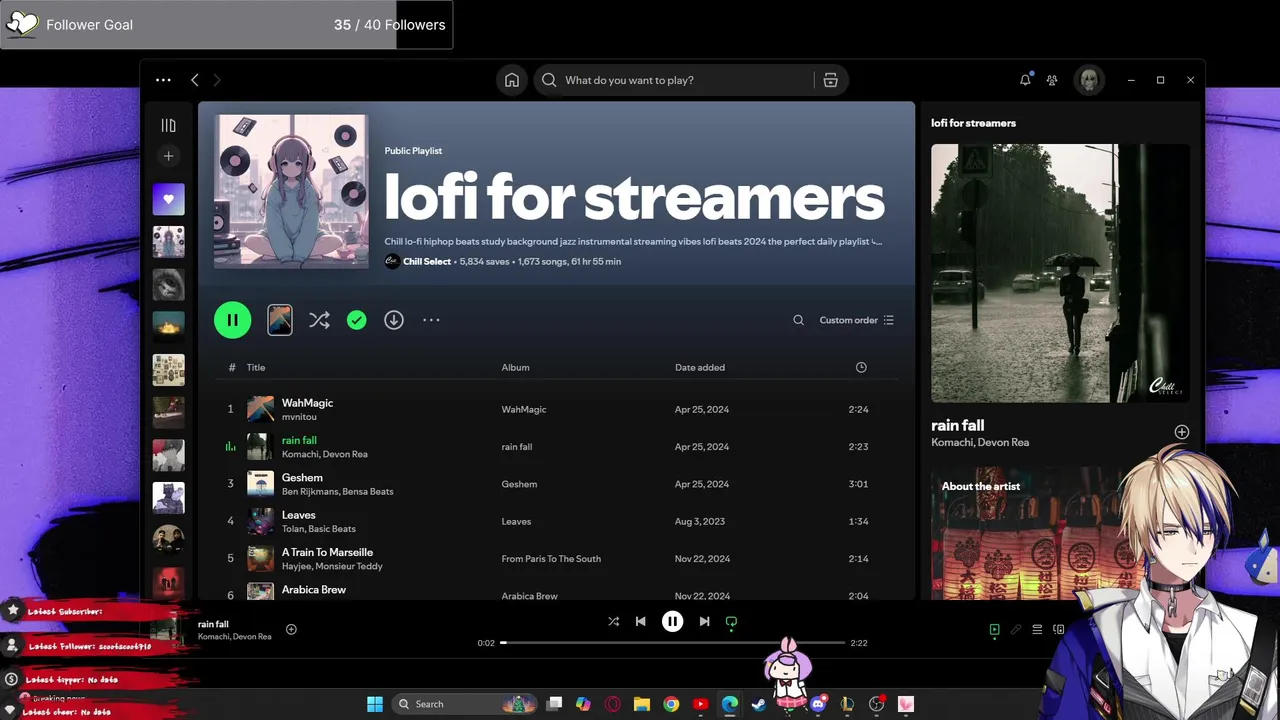Skip to the previous track
This screenshot has width=1280, height=720.
coord(641,621)
